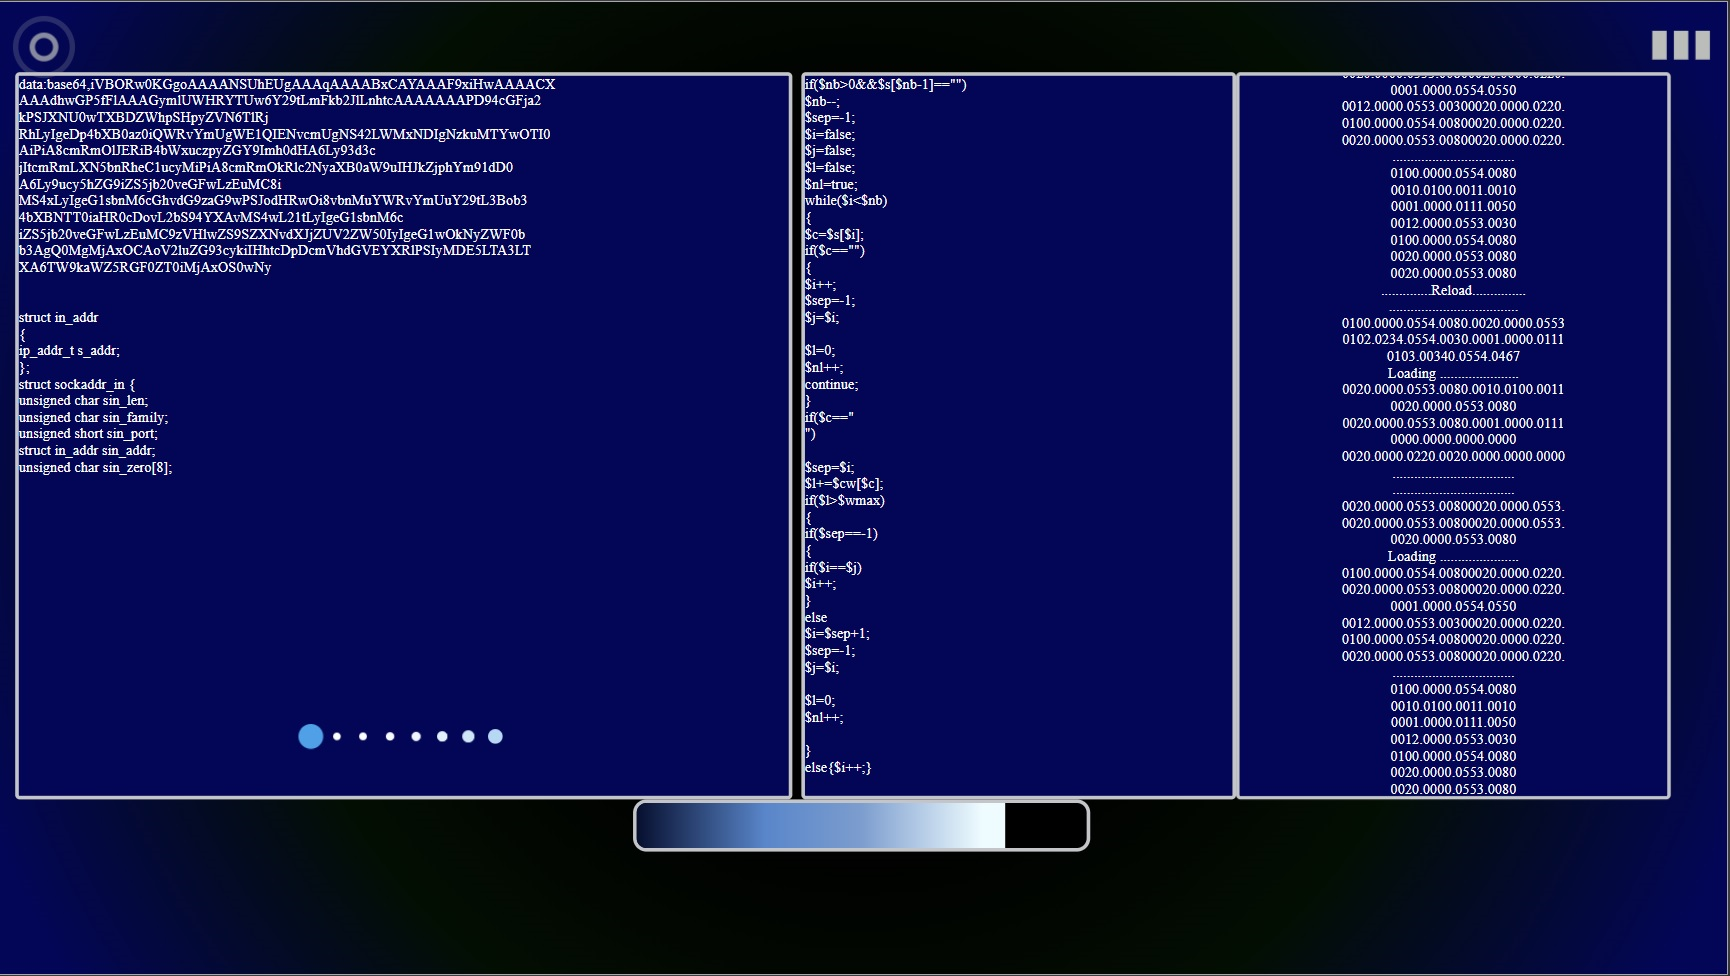The height and width of the screenshot is (976, 1730).
Task: Jump to the last pagination dot
Action: [495, 737]
